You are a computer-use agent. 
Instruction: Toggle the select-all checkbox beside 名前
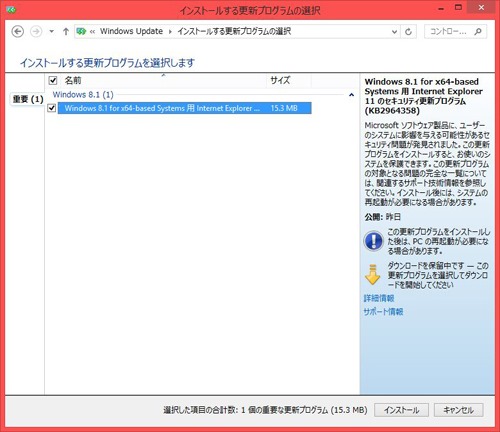[x=53, y=80]
